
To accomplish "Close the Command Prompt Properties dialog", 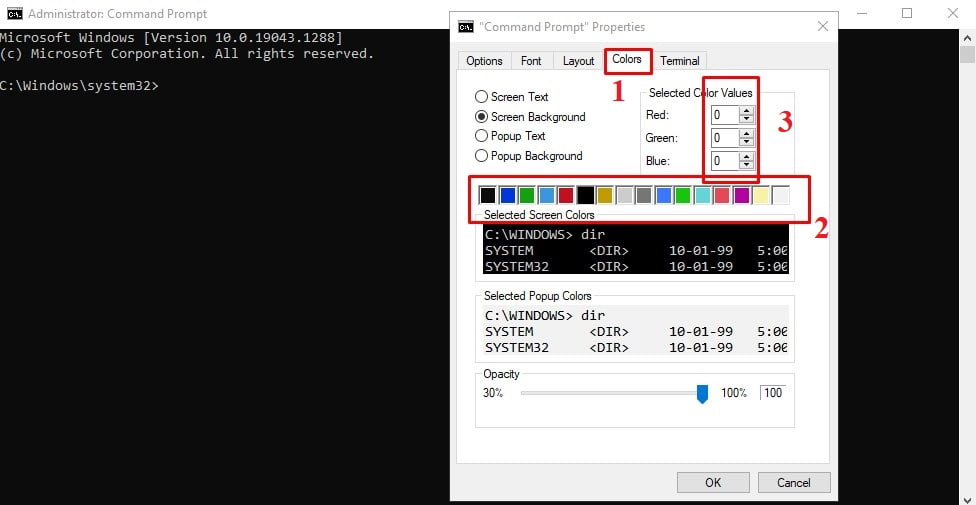I will coord(822,27).
